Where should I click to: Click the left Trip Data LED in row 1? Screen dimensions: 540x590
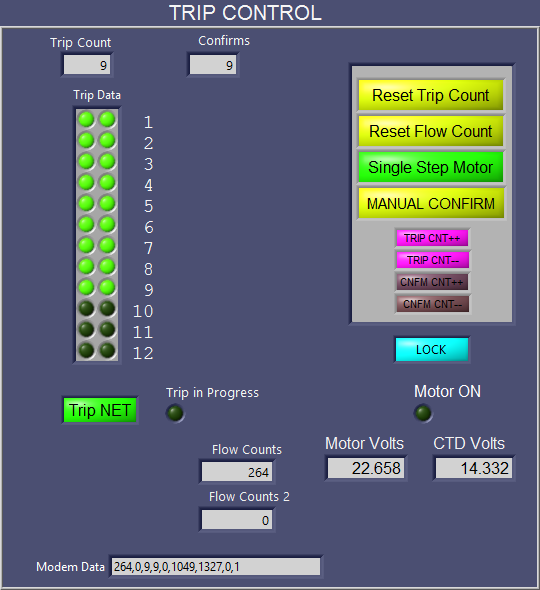[x=86, y=120]
